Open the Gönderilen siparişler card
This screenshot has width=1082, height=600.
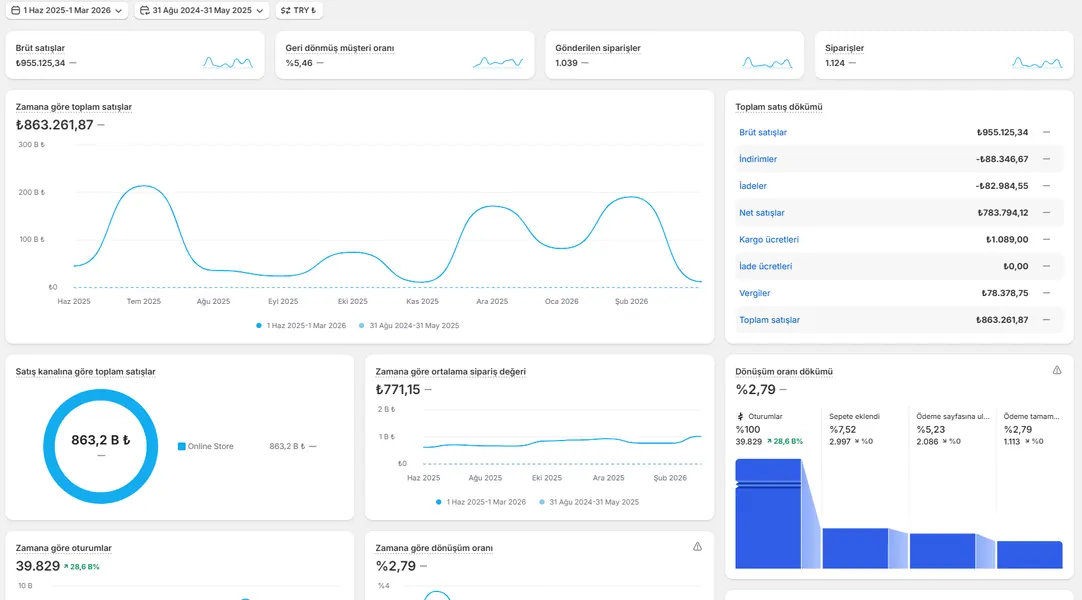(674, 55)
